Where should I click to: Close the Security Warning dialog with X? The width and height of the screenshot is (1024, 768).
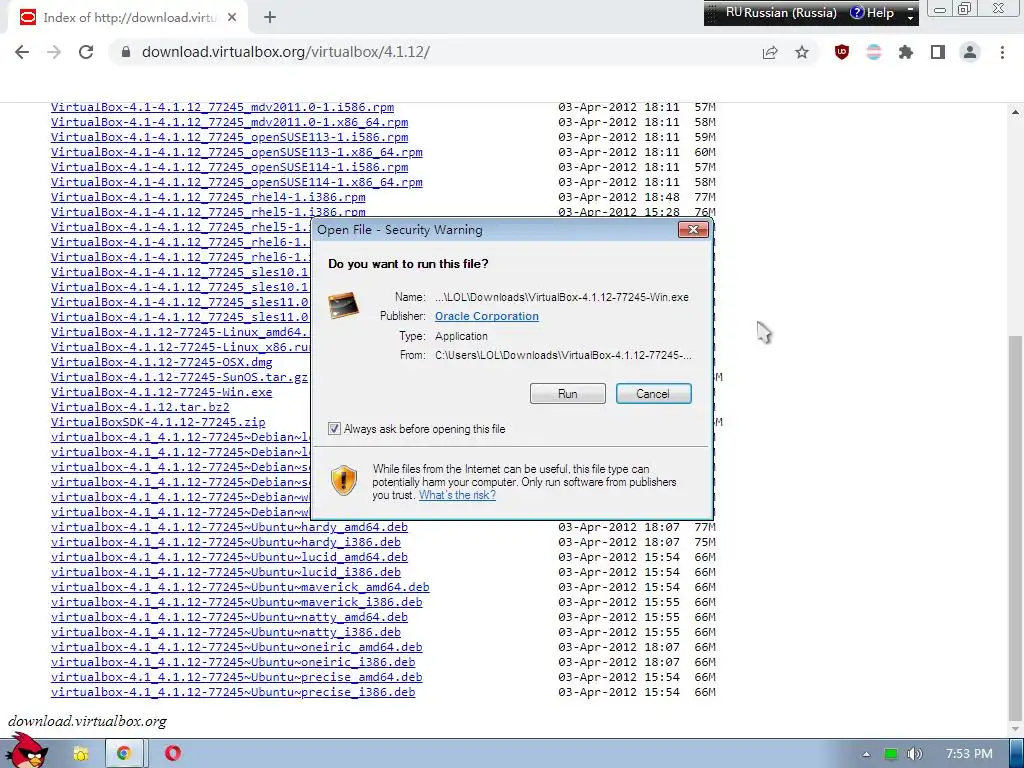click(x=693, y=229)
